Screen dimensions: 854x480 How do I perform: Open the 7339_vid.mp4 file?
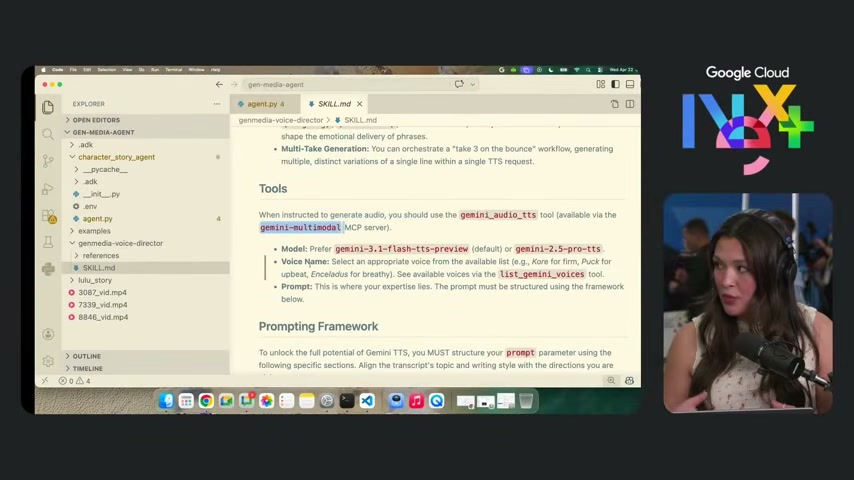[102, 305]
